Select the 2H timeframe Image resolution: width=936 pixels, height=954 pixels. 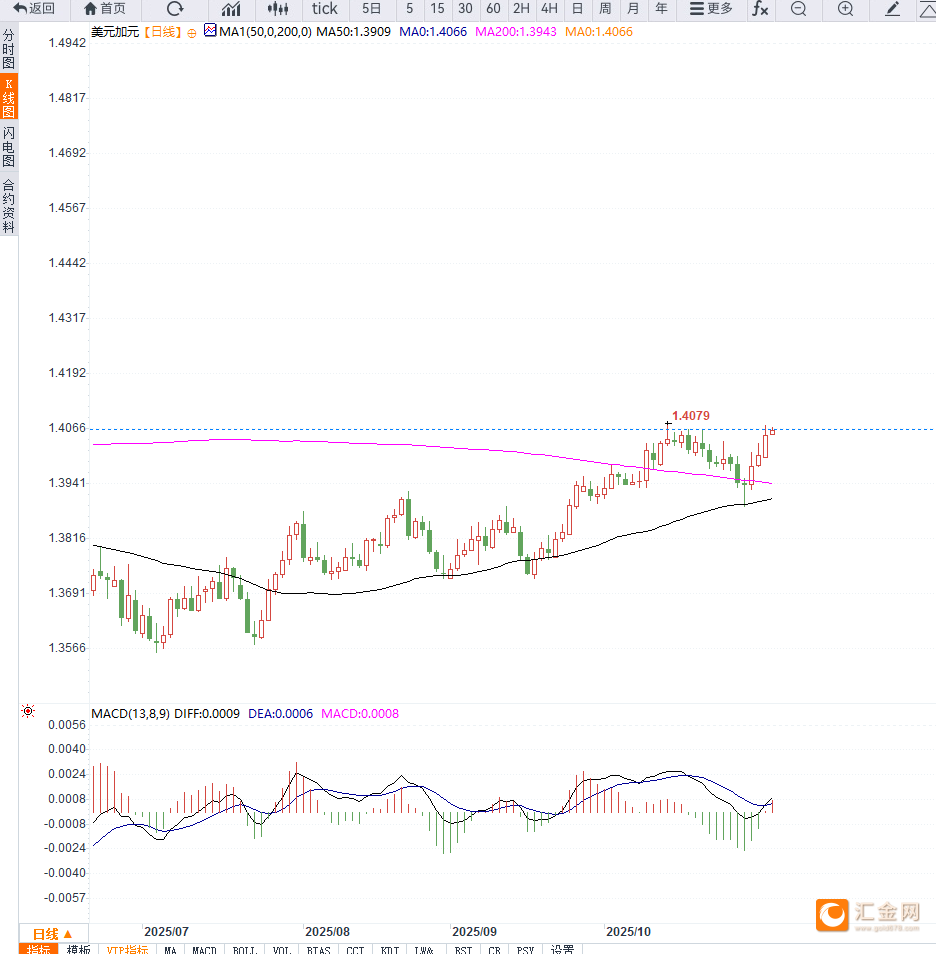pos(521,9)
